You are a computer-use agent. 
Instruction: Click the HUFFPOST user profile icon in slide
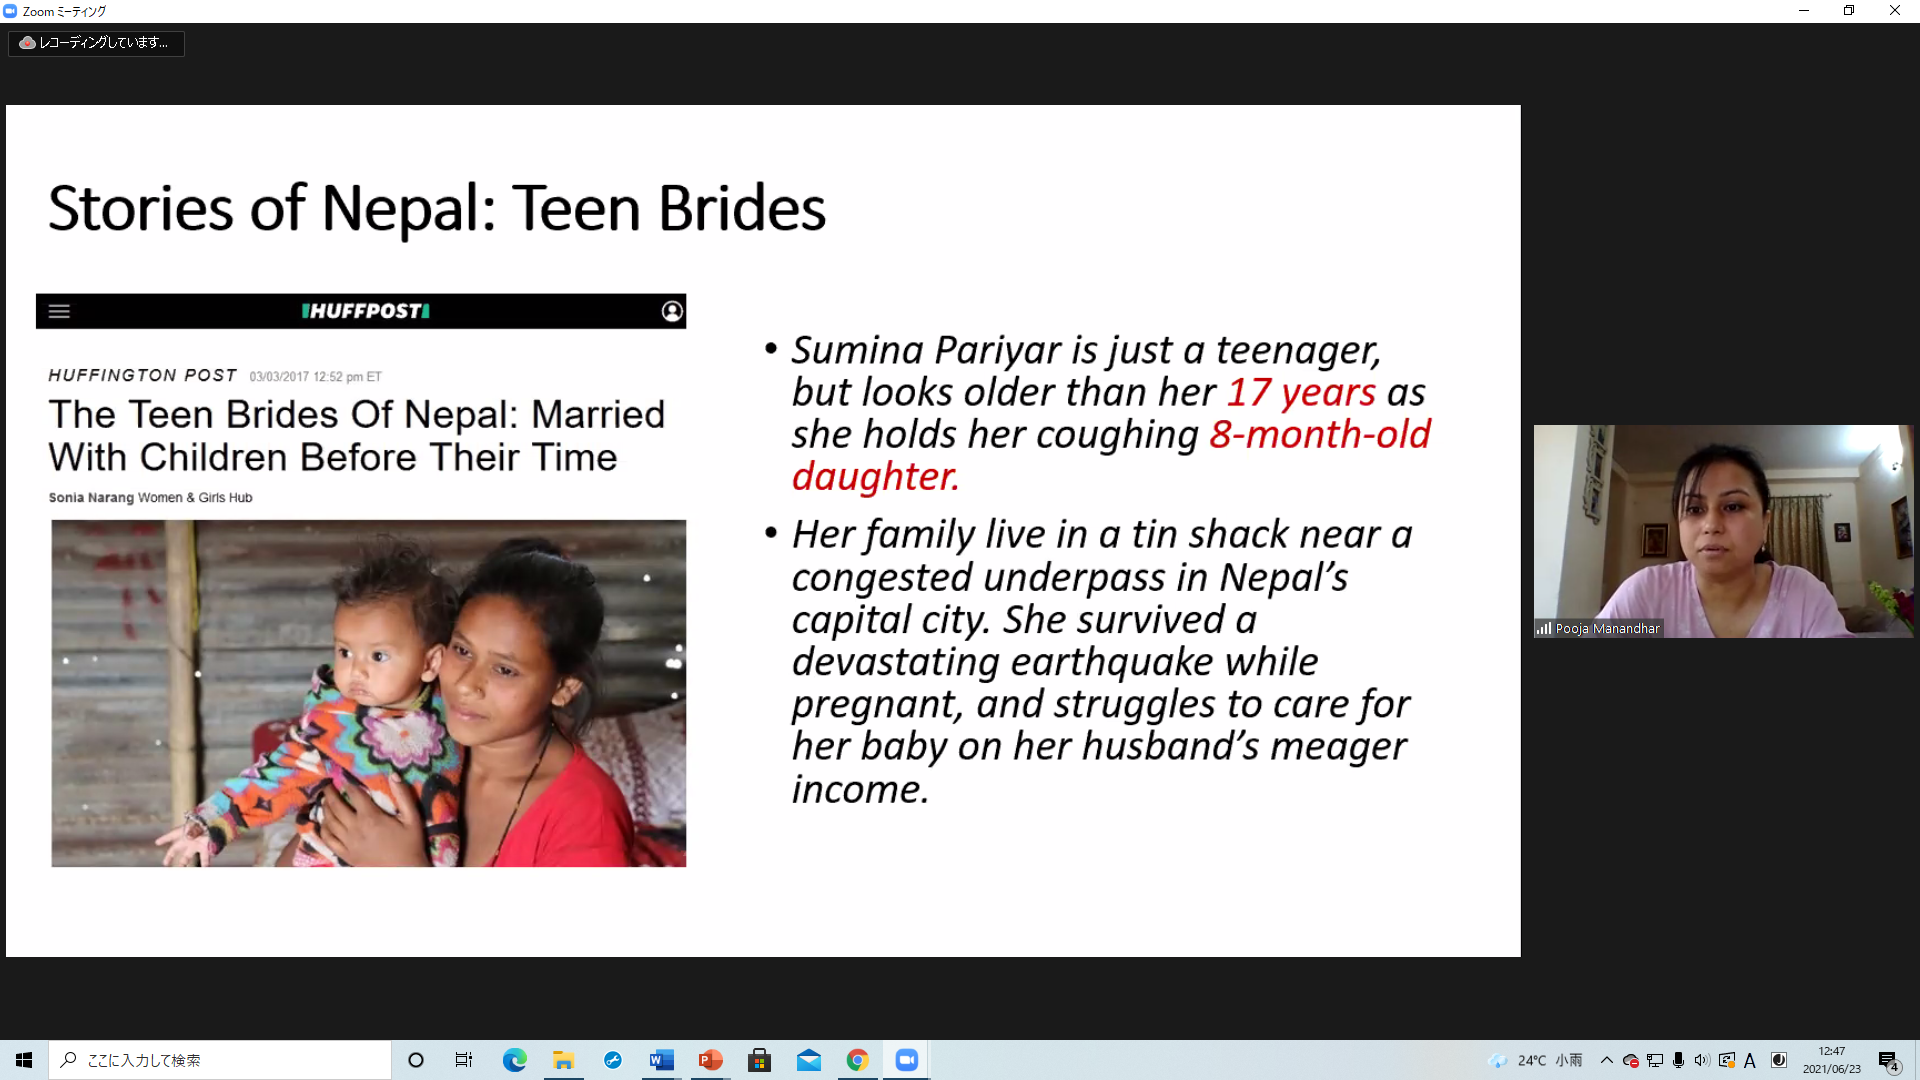click(672, 311)
